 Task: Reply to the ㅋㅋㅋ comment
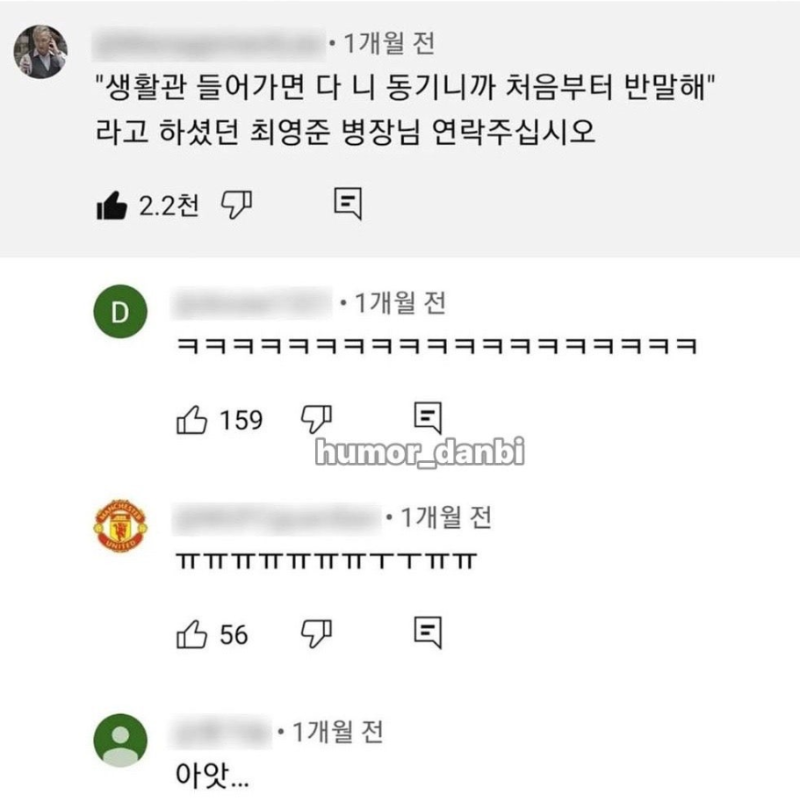(427, 419)
